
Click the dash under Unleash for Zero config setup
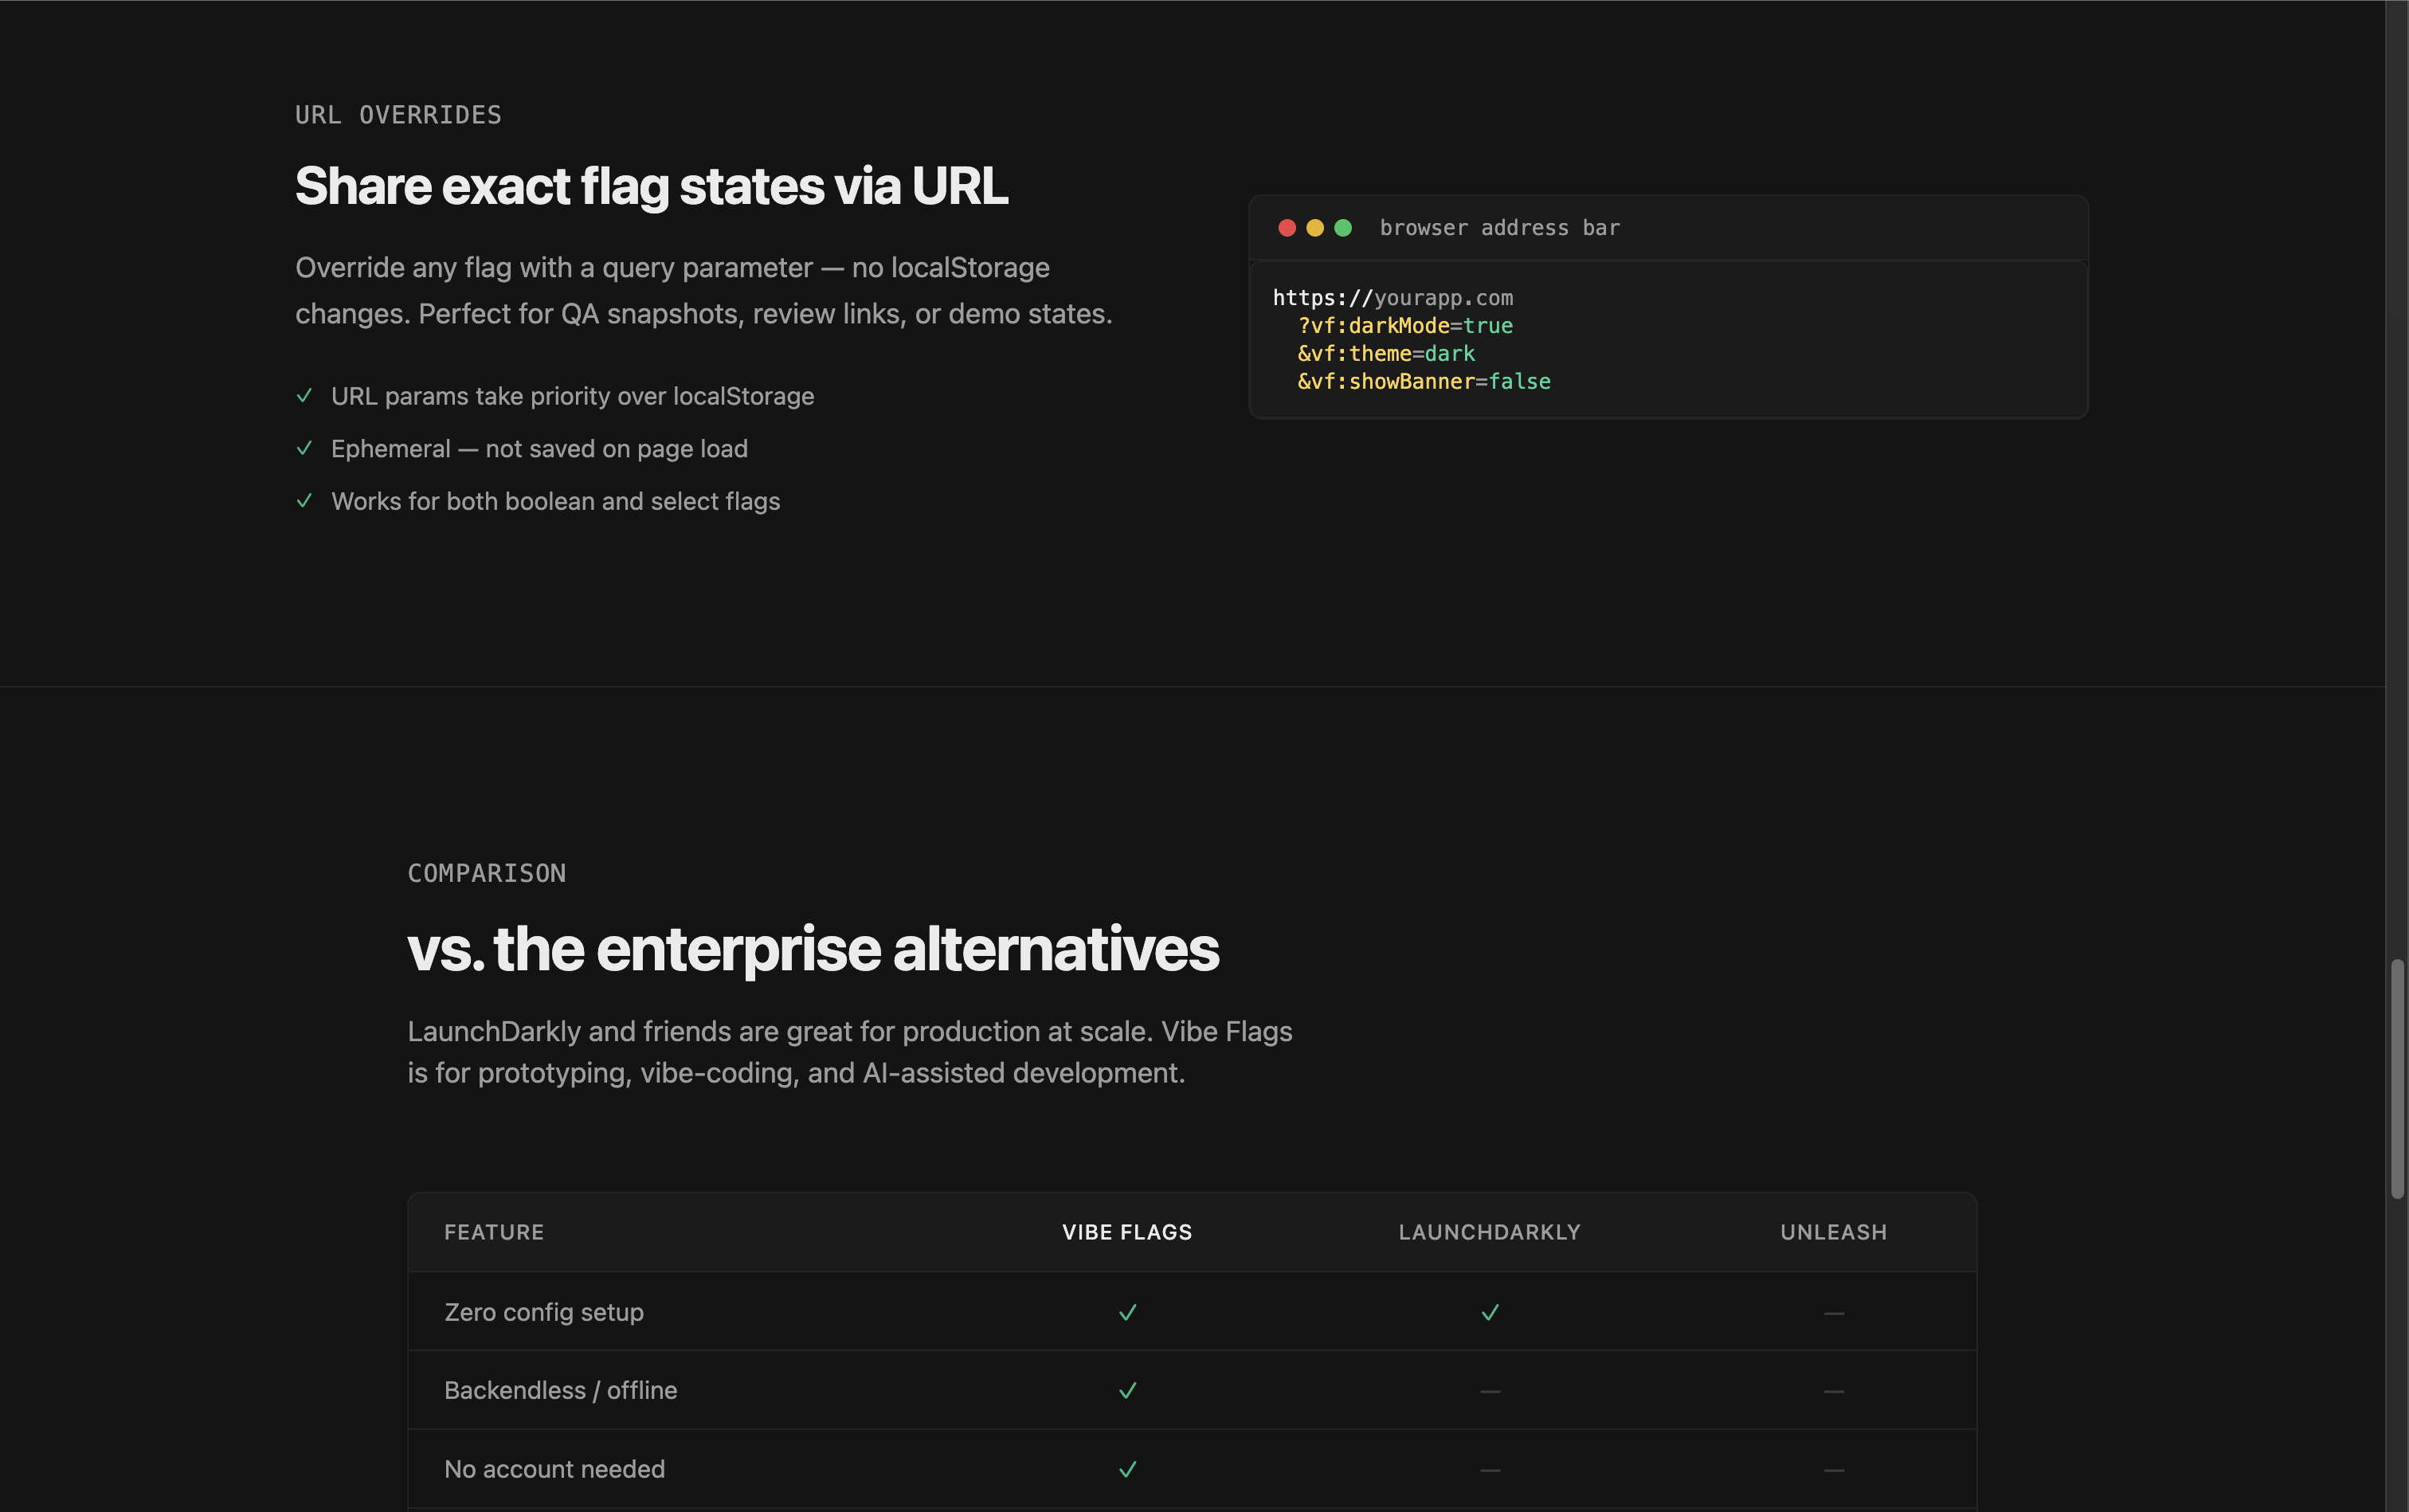click(1833, 1311)
